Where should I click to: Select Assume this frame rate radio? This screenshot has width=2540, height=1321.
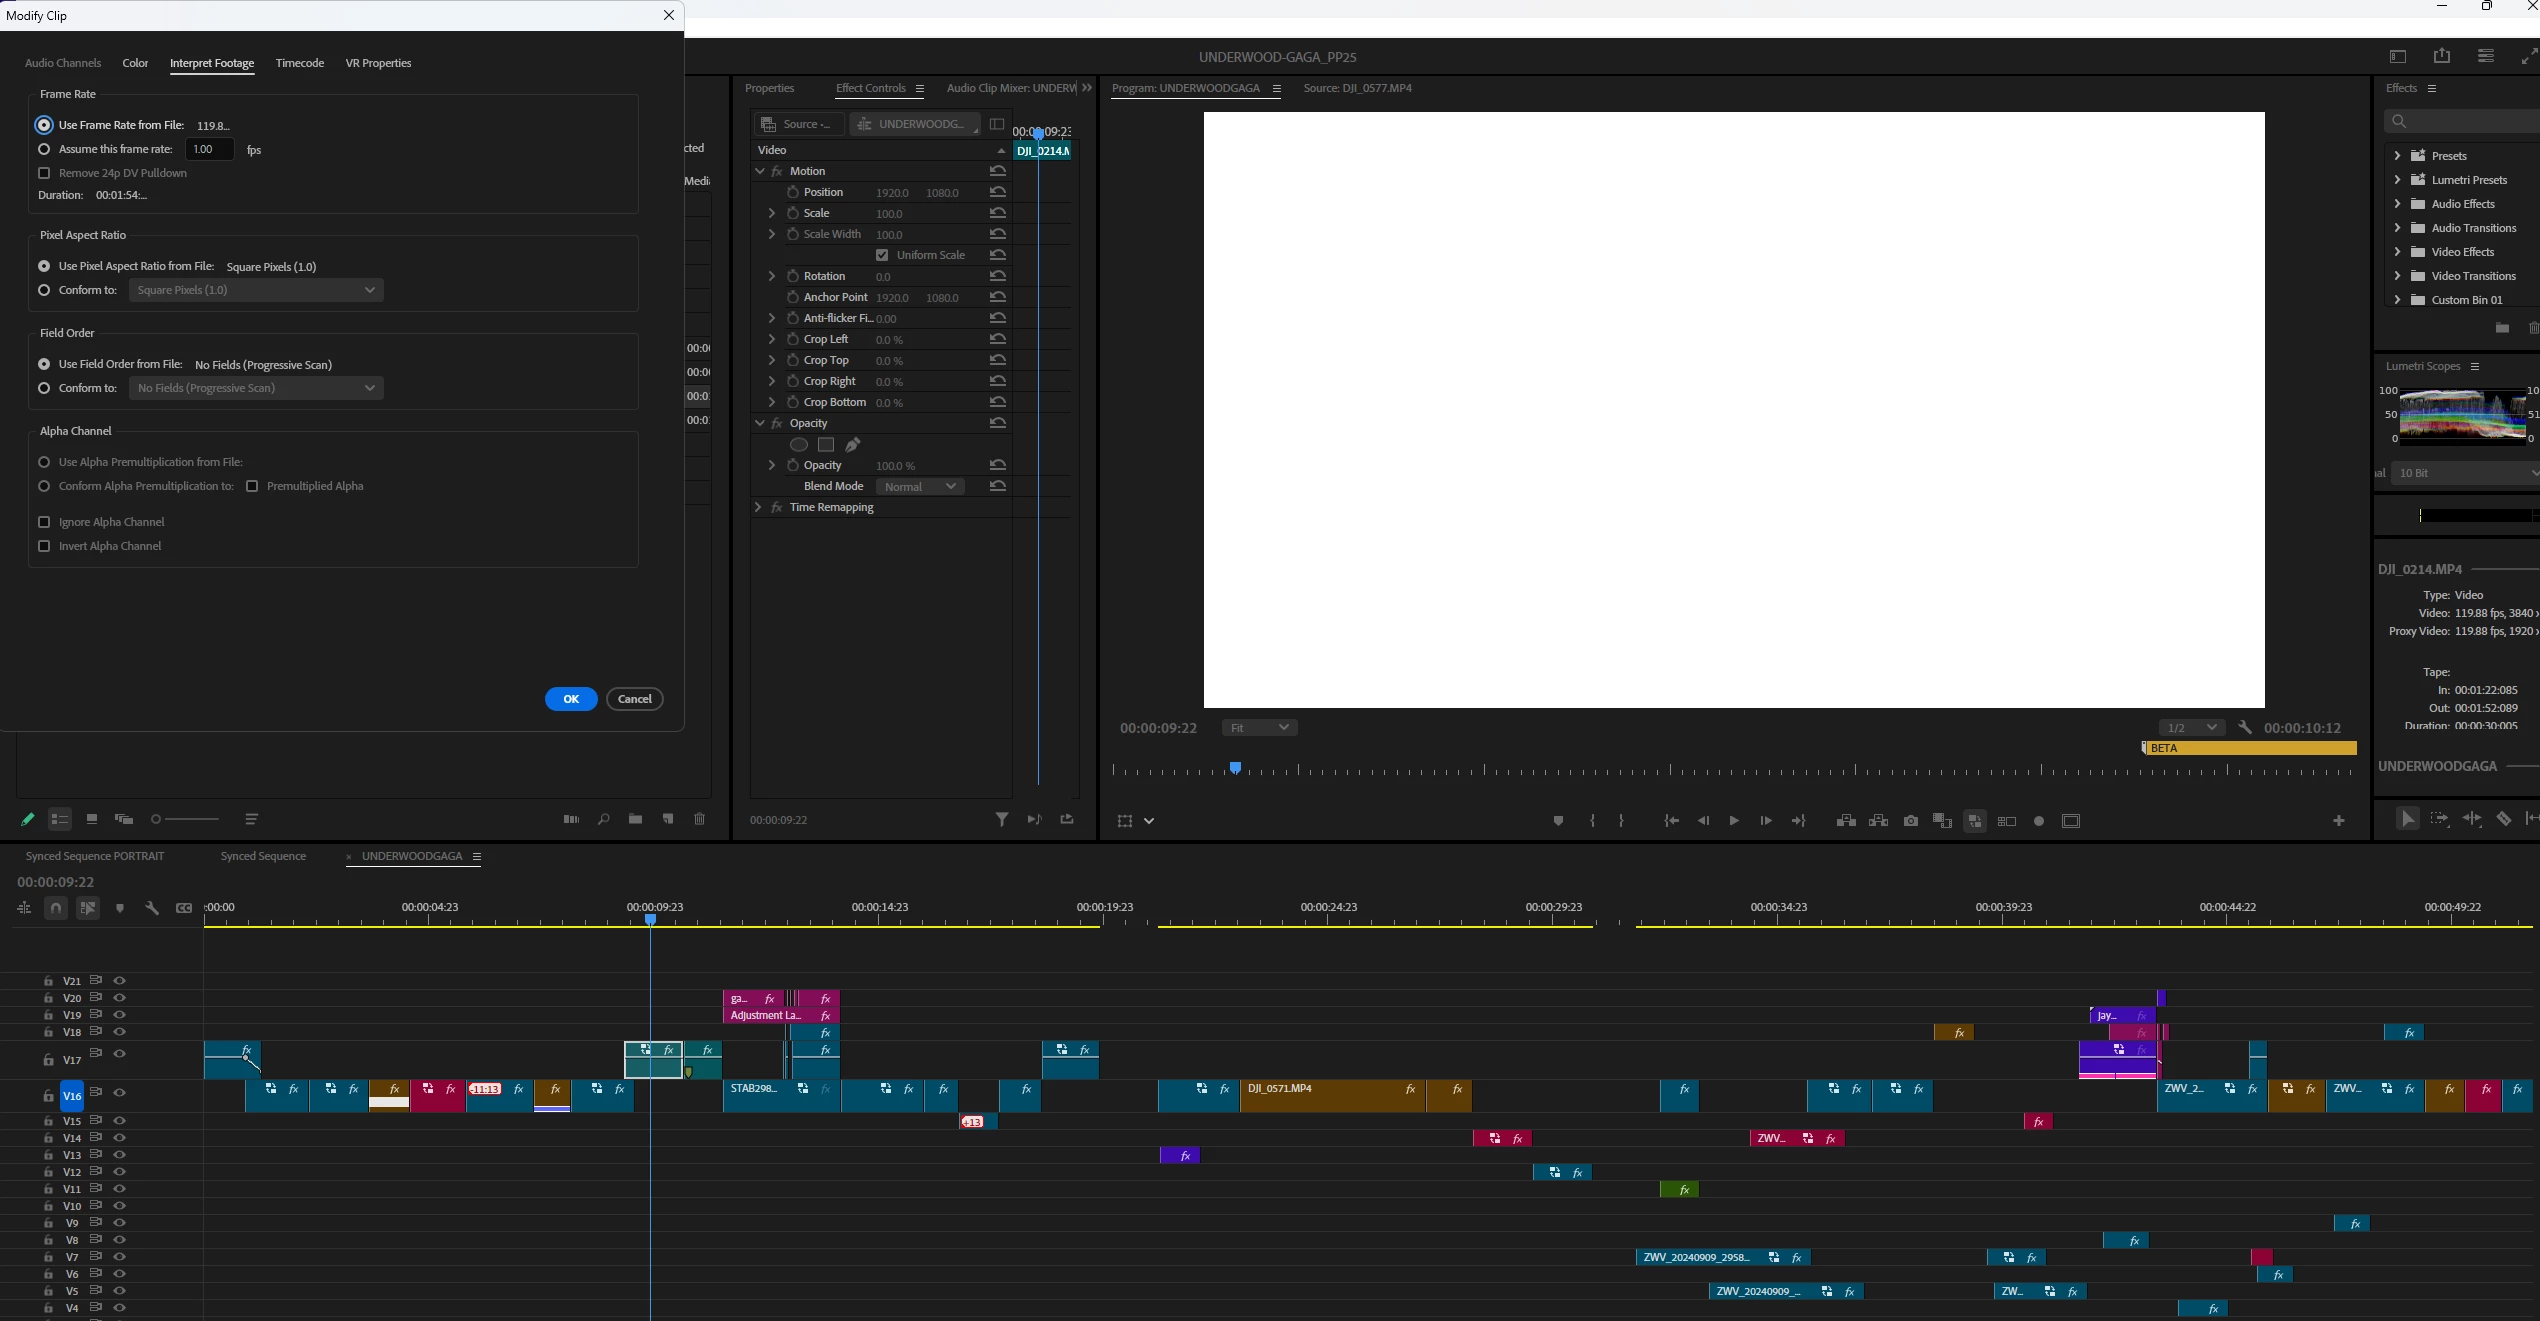[x=44, y=149]
